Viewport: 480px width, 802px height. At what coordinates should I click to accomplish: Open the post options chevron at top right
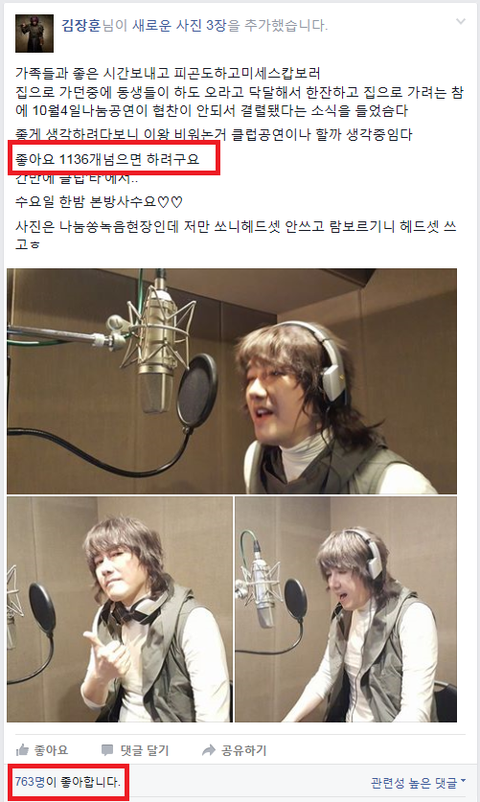[461, 21]
